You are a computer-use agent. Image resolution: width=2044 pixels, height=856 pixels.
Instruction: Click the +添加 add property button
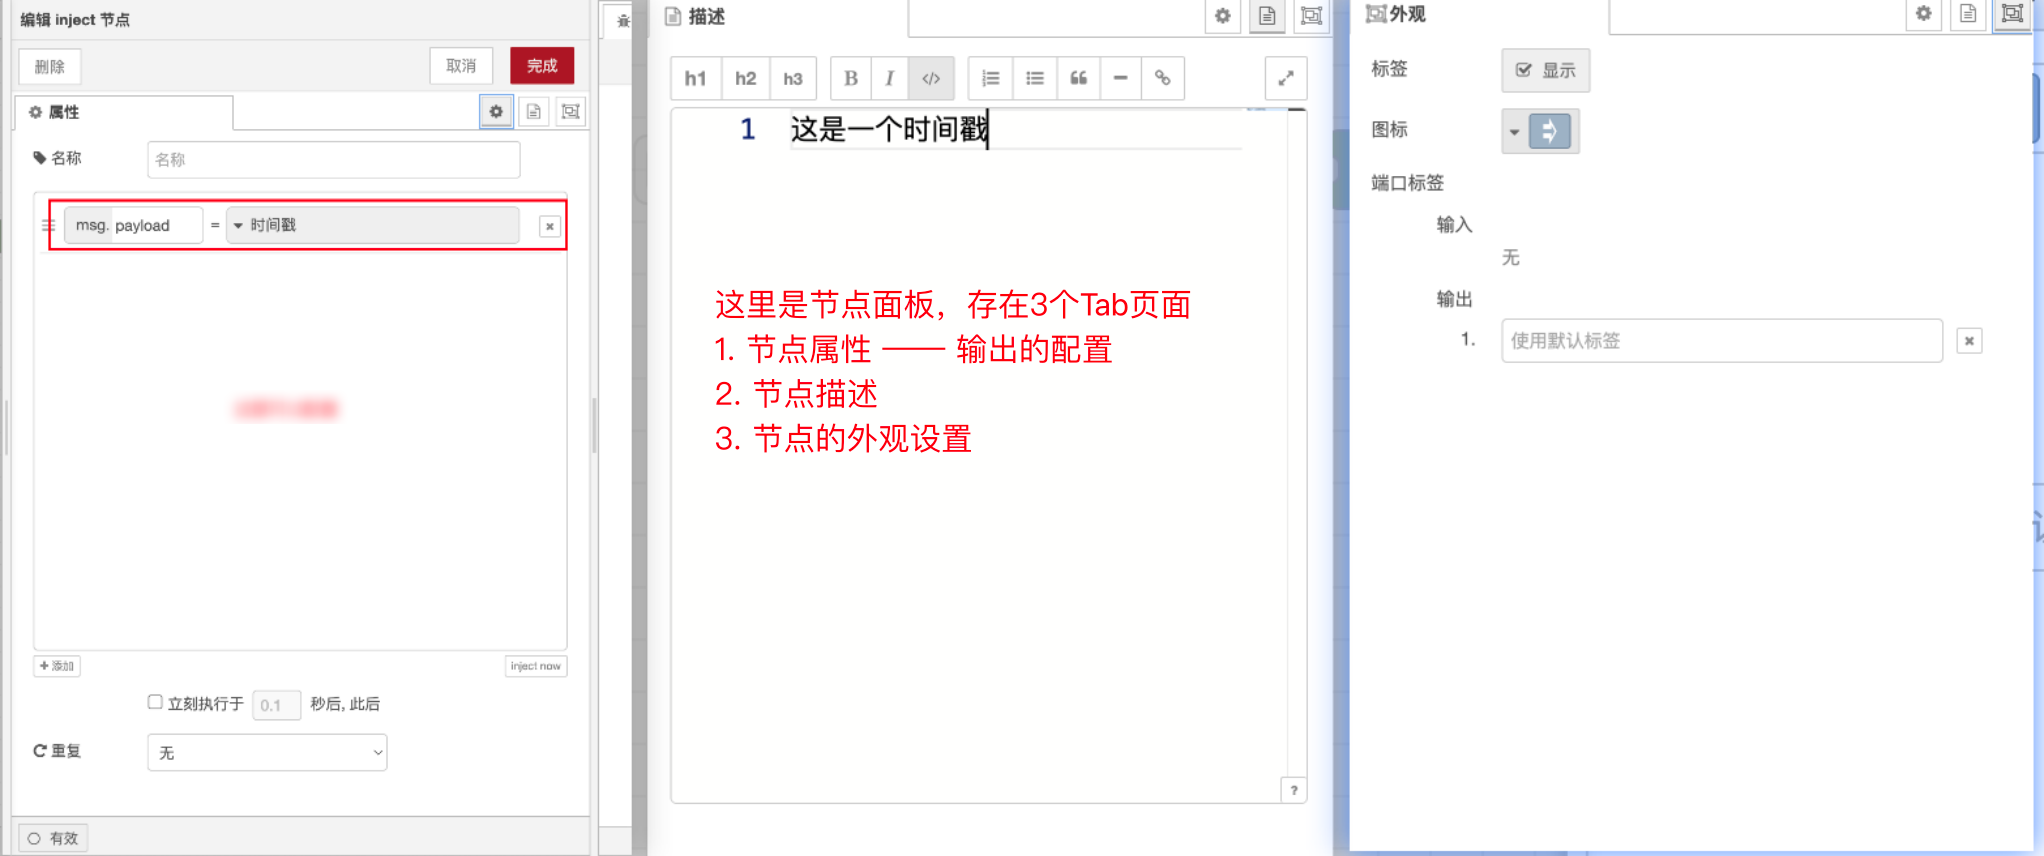[x=57, y=666]
